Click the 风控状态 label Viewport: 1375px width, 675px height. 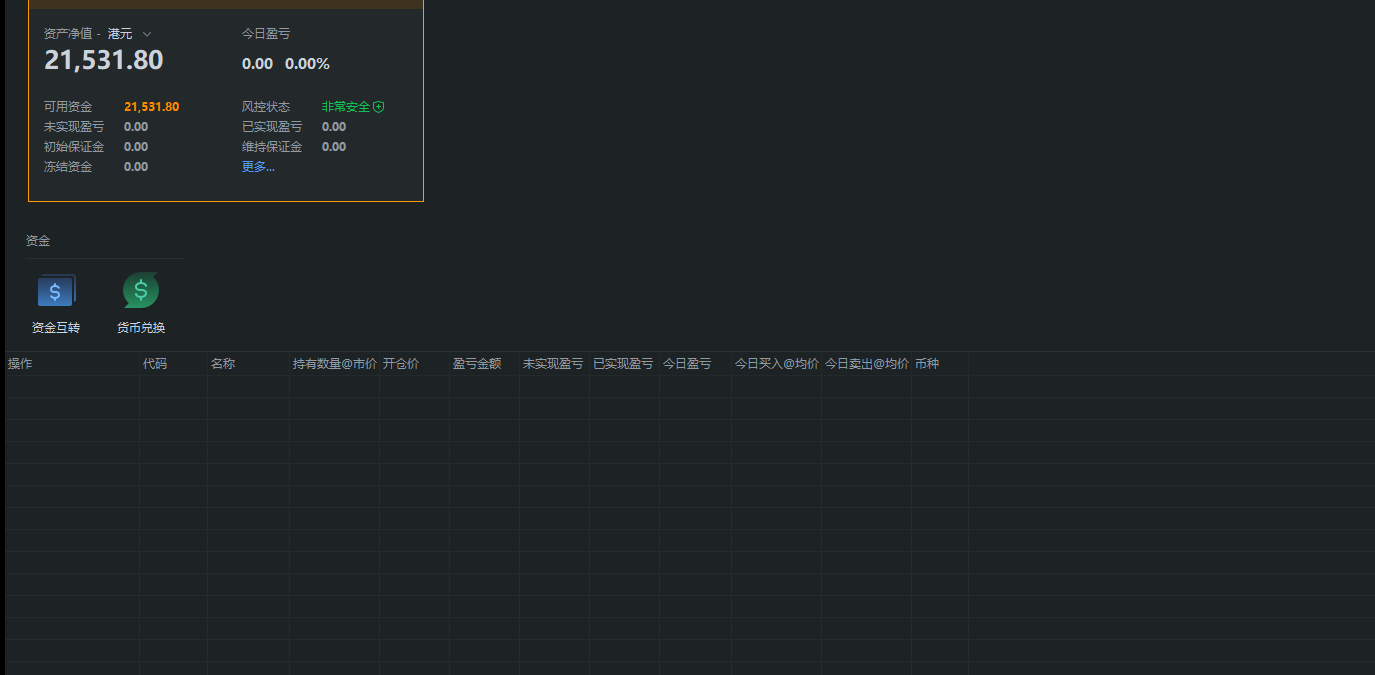click(266, 107)
